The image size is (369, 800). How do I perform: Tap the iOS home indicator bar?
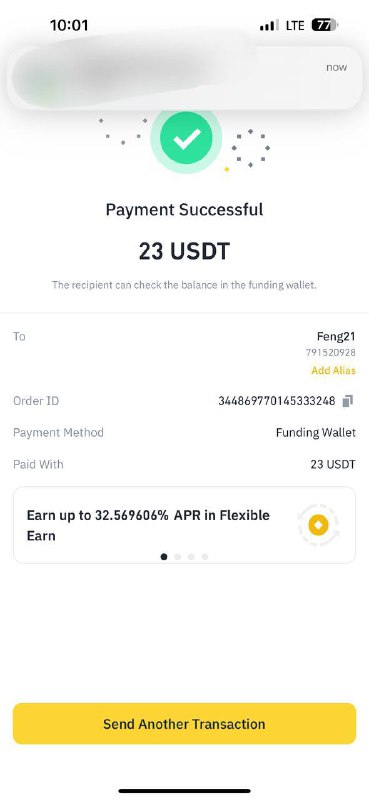click(x=185, y=791)
